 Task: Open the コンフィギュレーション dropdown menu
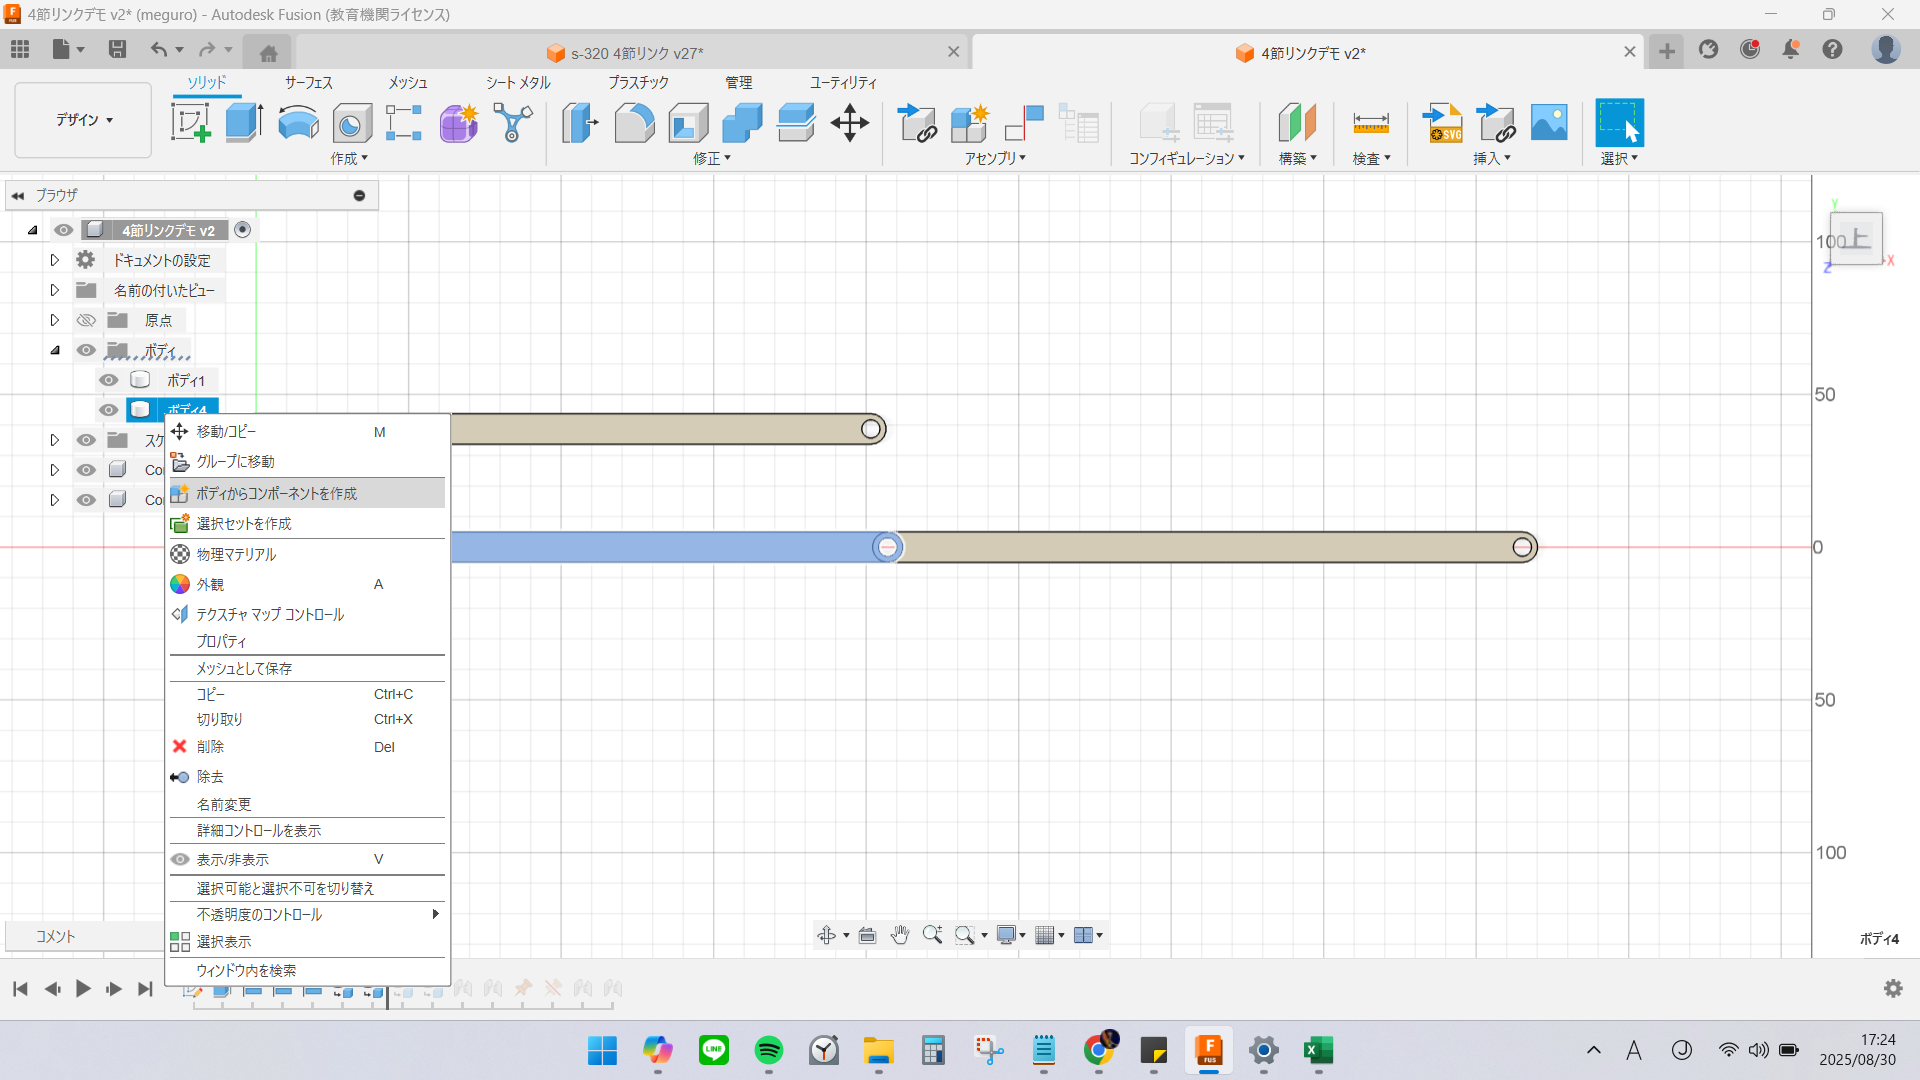(1187, 159)
